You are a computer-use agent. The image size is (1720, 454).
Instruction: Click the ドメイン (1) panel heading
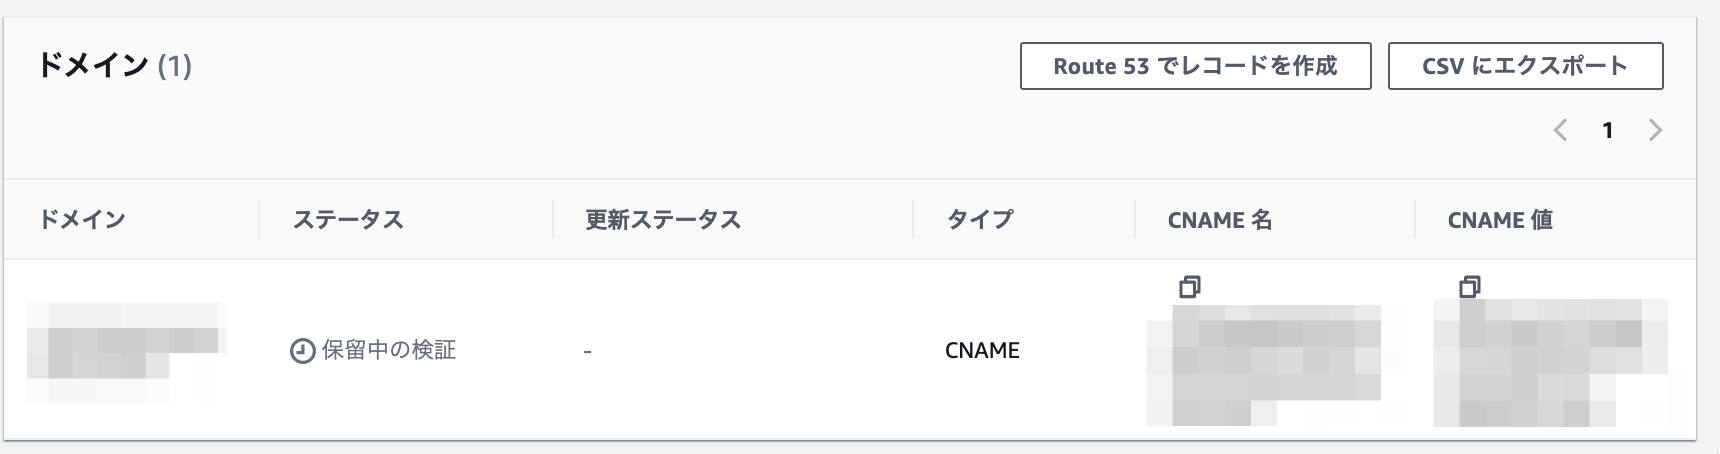(114, 66)
